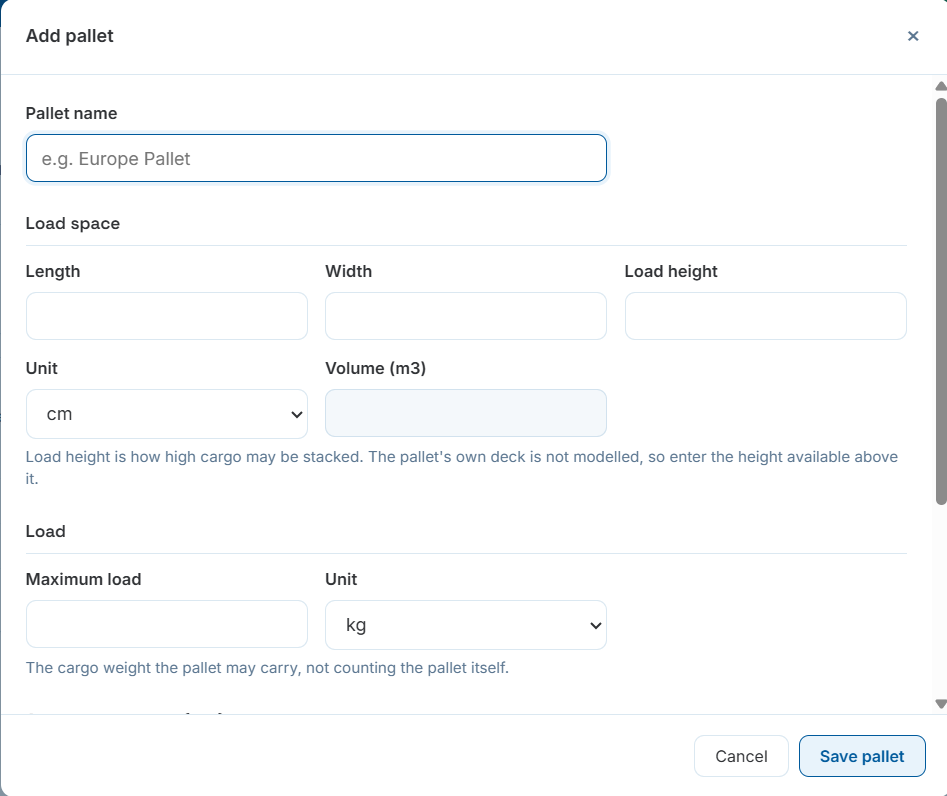Click the Load height label

click(x=671, y=272)
